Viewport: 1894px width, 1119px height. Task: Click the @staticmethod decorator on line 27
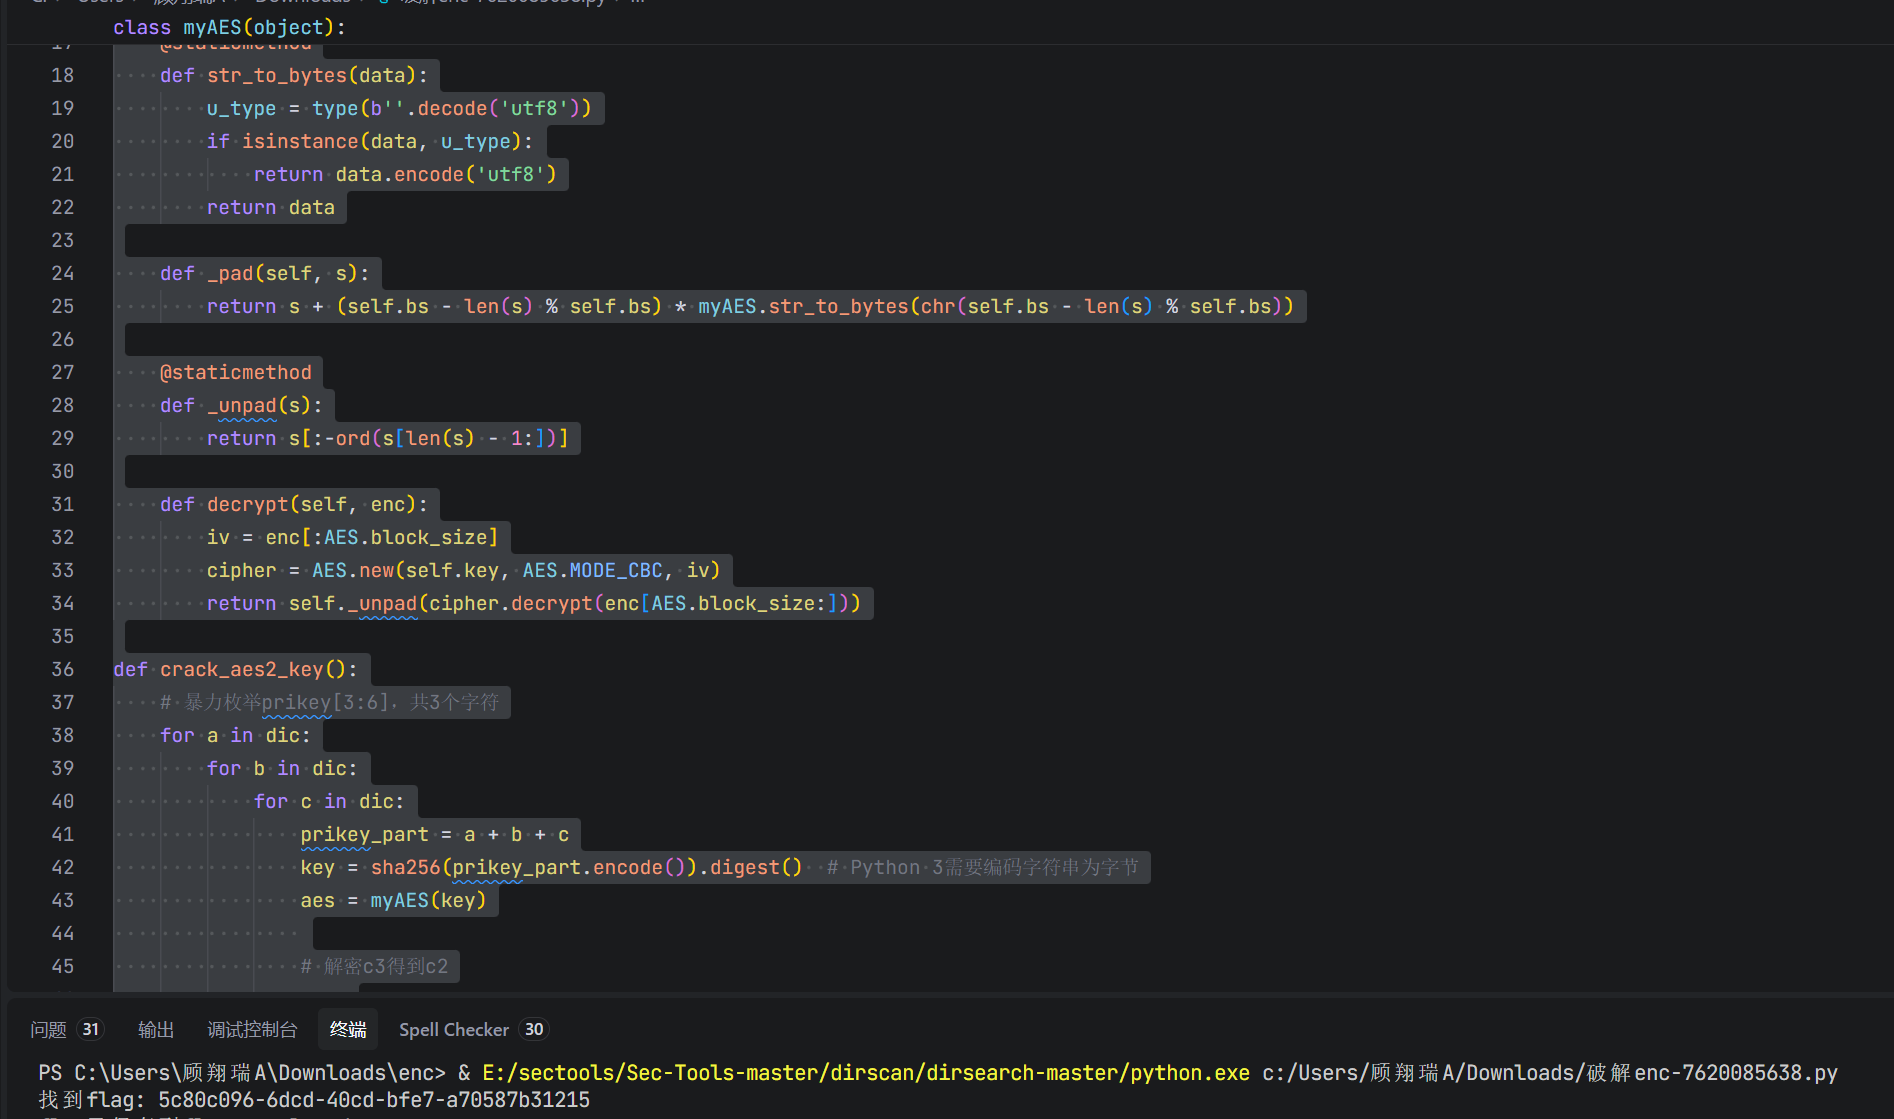(236, 372)
